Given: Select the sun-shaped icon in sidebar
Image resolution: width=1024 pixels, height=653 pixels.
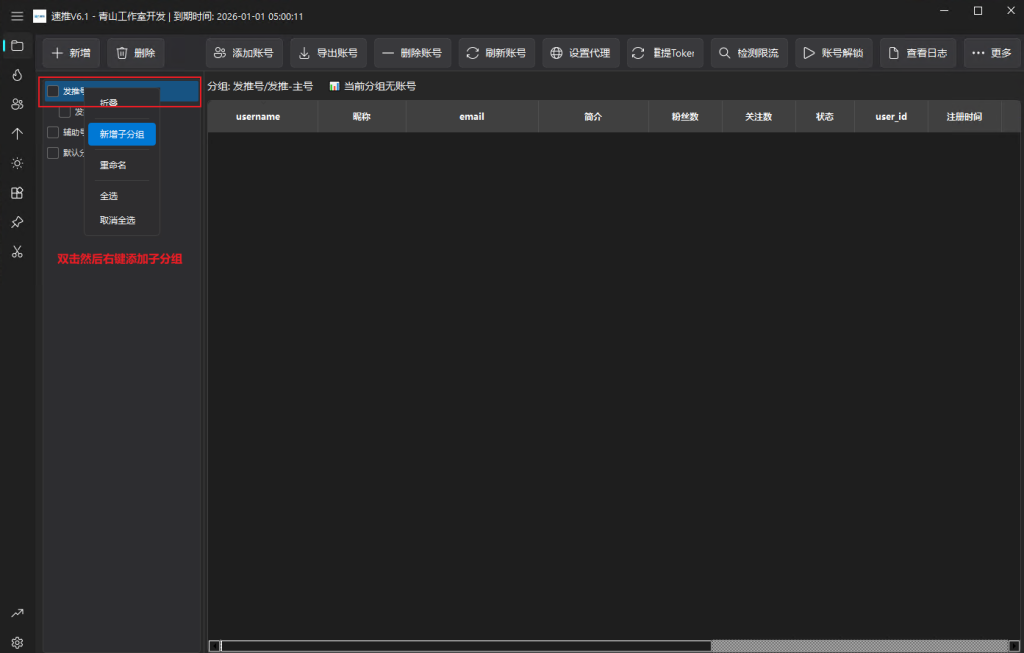Looking at the screenshot, I should (x=17, y=163).
